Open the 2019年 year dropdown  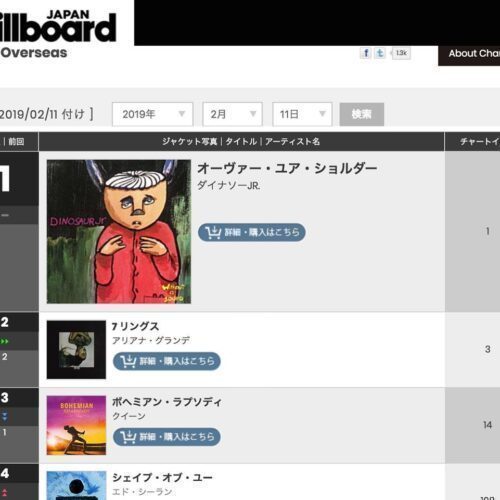click(x=153, y=114)
